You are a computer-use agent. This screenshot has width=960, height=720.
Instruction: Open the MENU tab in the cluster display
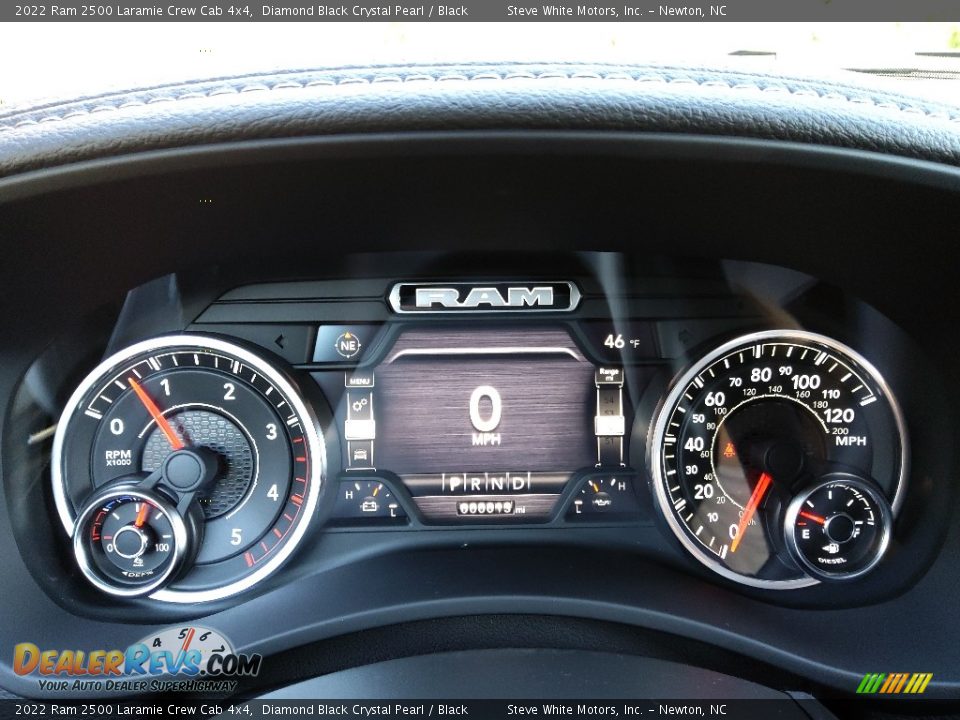tap(359, 380)
